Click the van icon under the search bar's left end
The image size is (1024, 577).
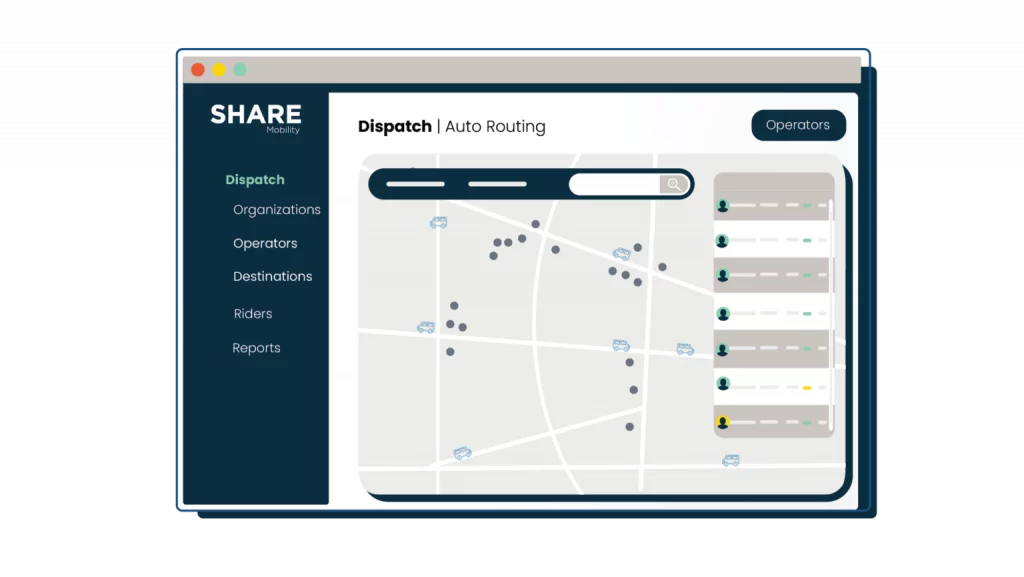tap(438, 223)
